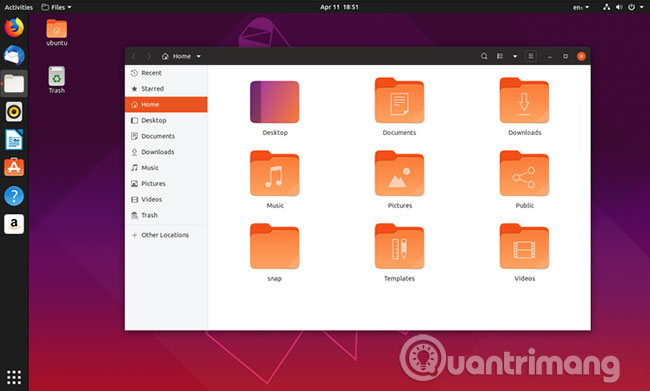The width and height of the screenshot is (650, 391).
Task: Click the Home button in path bar
Action: click(x=177, y=56)
